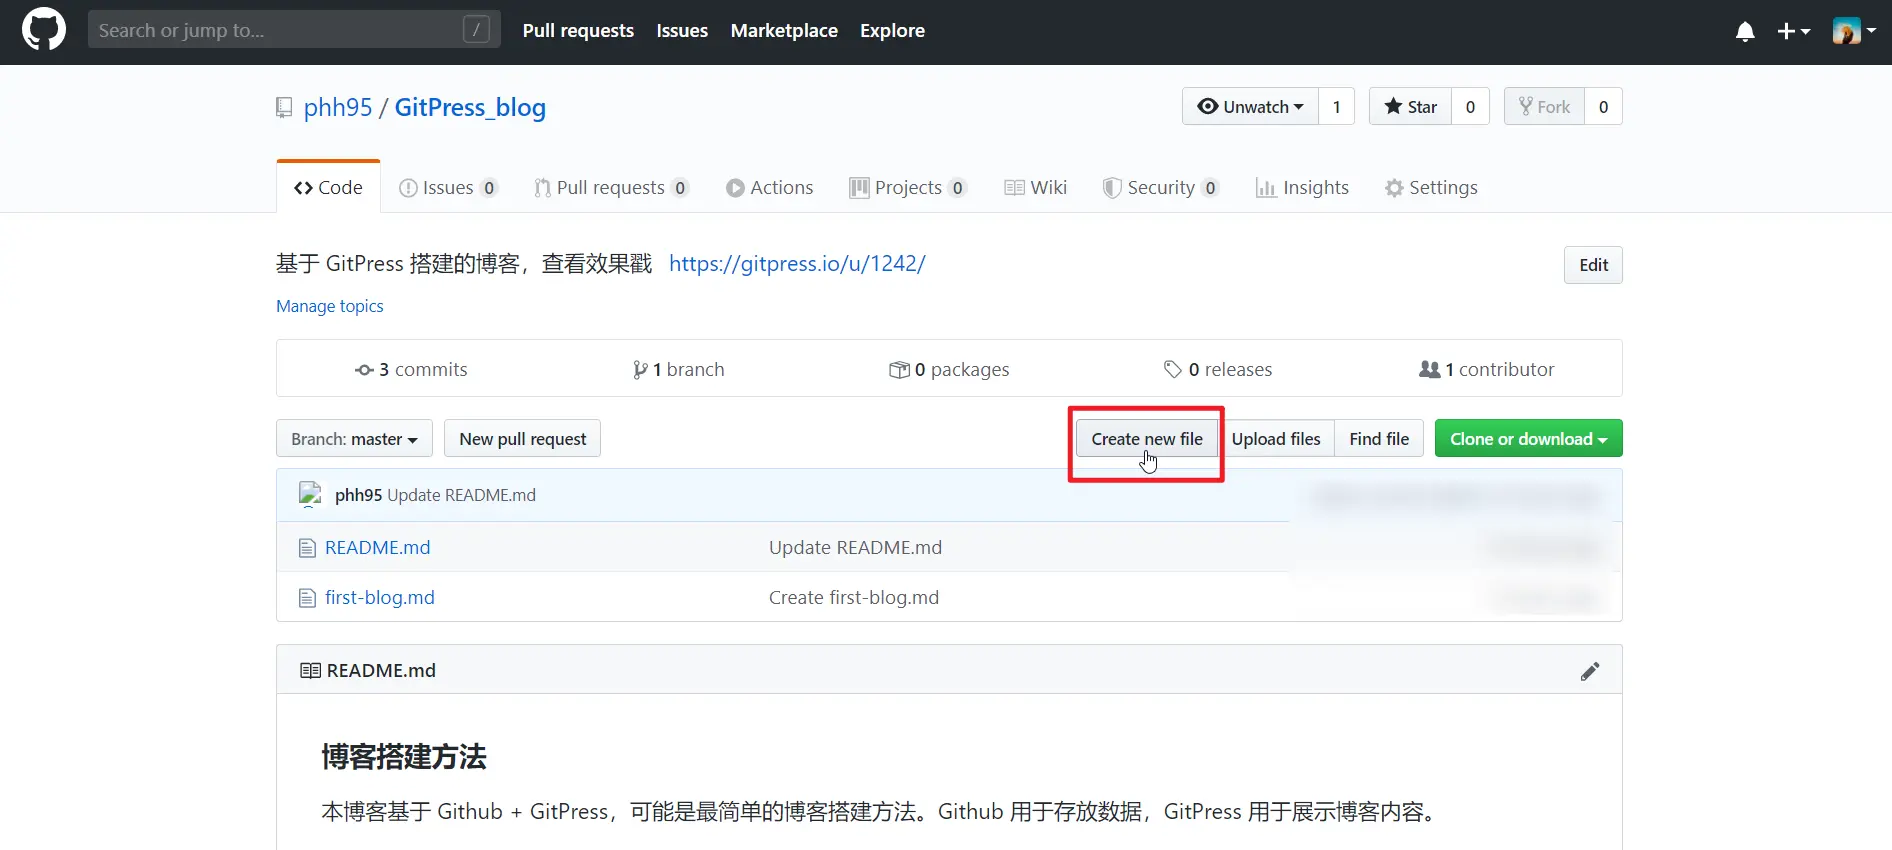Screen dimensions: 1892x850
Task: Click New pull request
Action: 522,438
